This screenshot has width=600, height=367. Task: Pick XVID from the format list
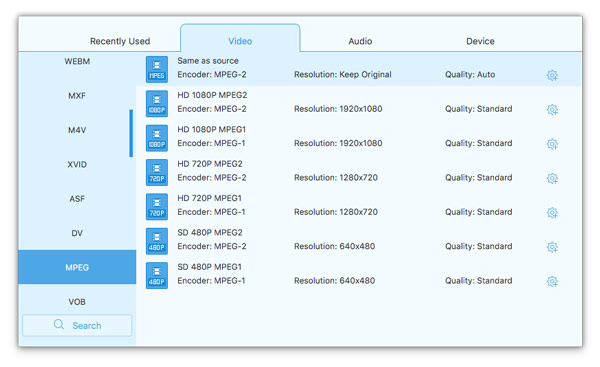point(77,165)
